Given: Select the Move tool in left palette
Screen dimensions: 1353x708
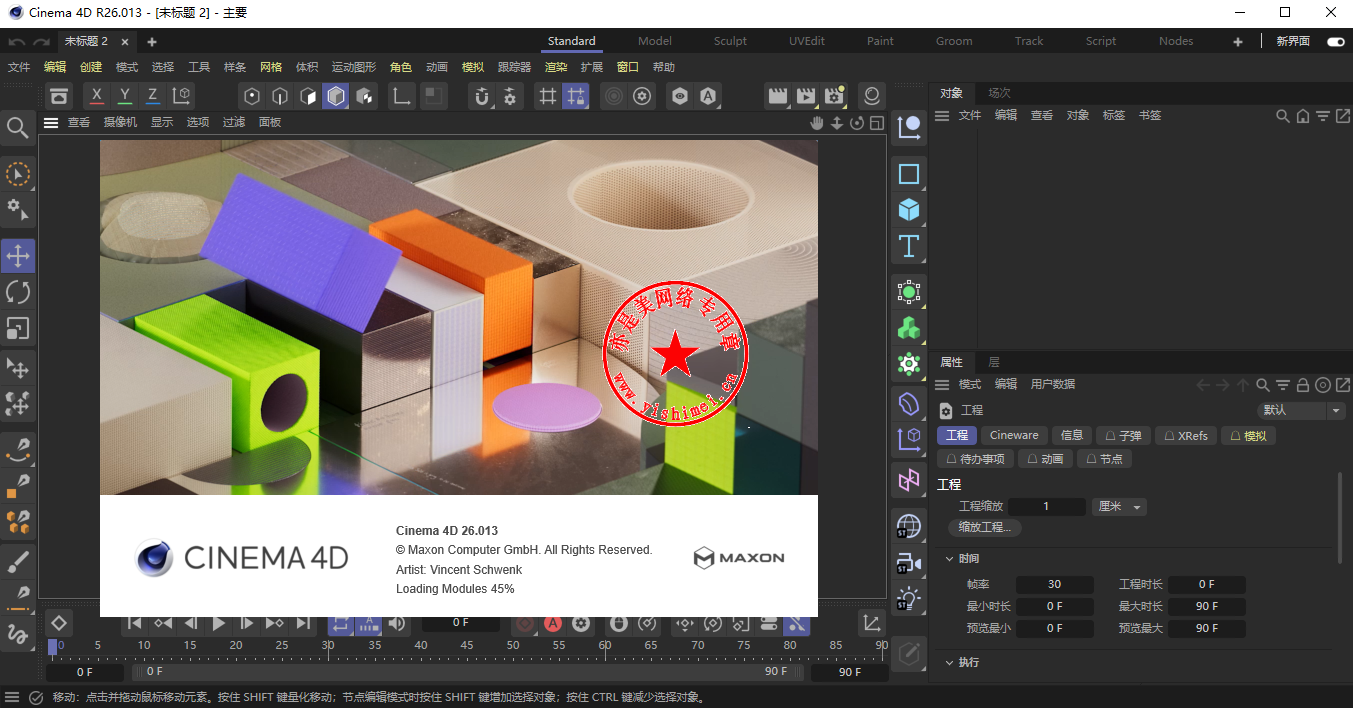Looking at the screenshot, I should [x=18, y=256].
